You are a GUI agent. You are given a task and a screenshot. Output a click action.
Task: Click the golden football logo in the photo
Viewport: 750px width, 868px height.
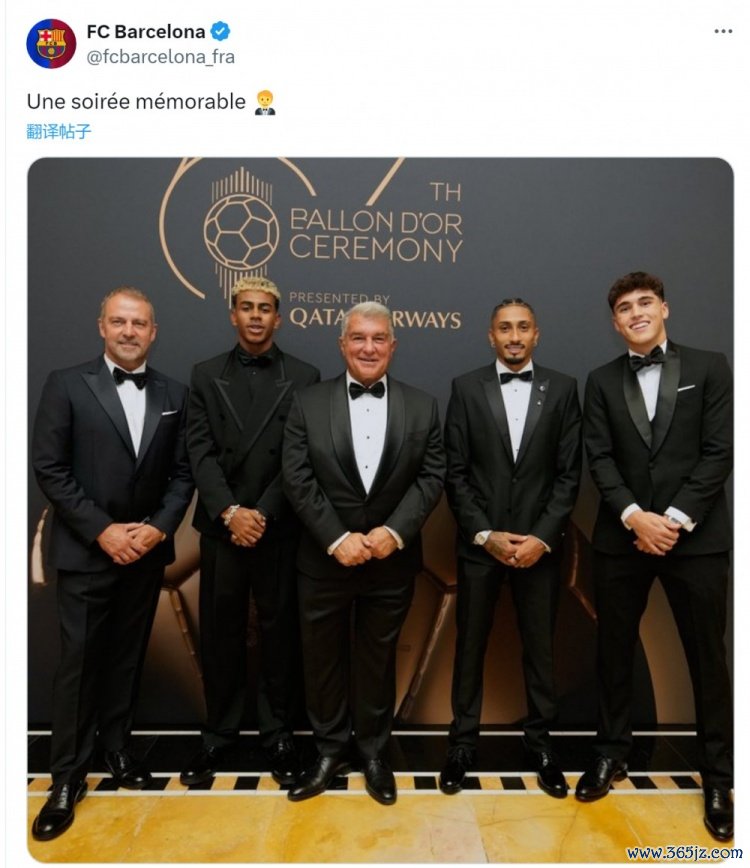[241, 232]
